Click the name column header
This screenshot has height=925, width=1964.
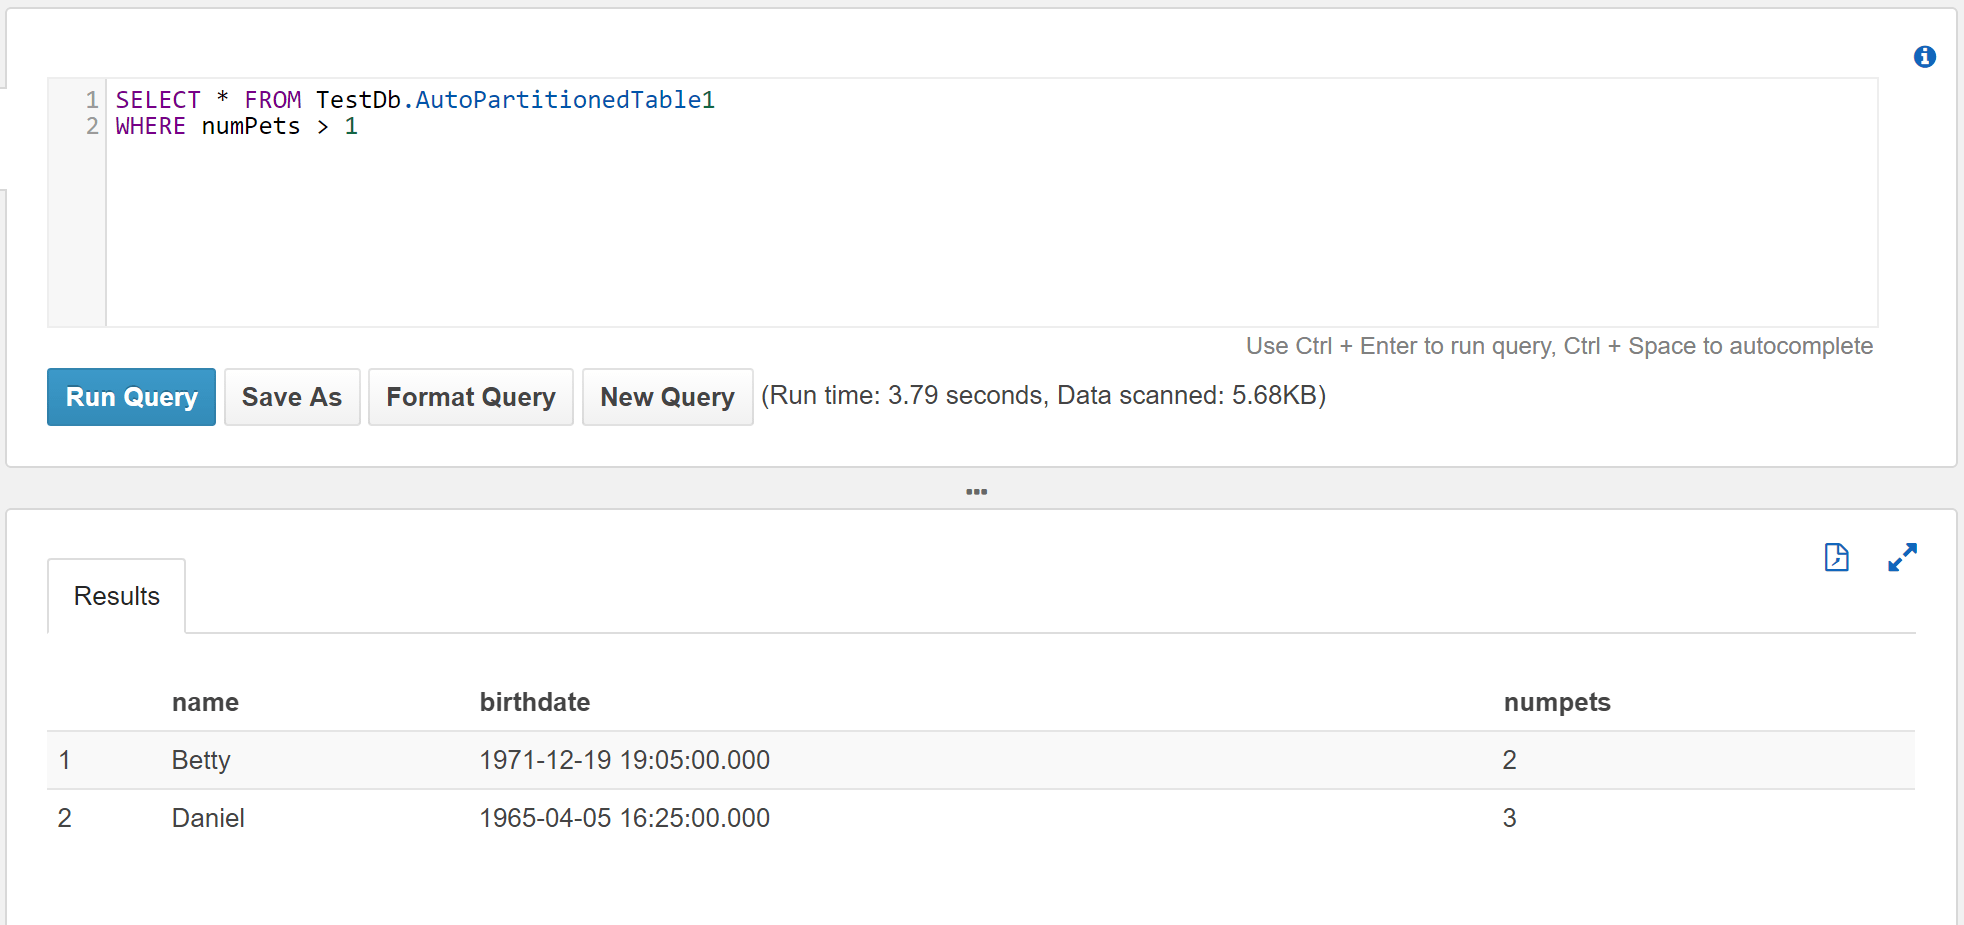205,702
